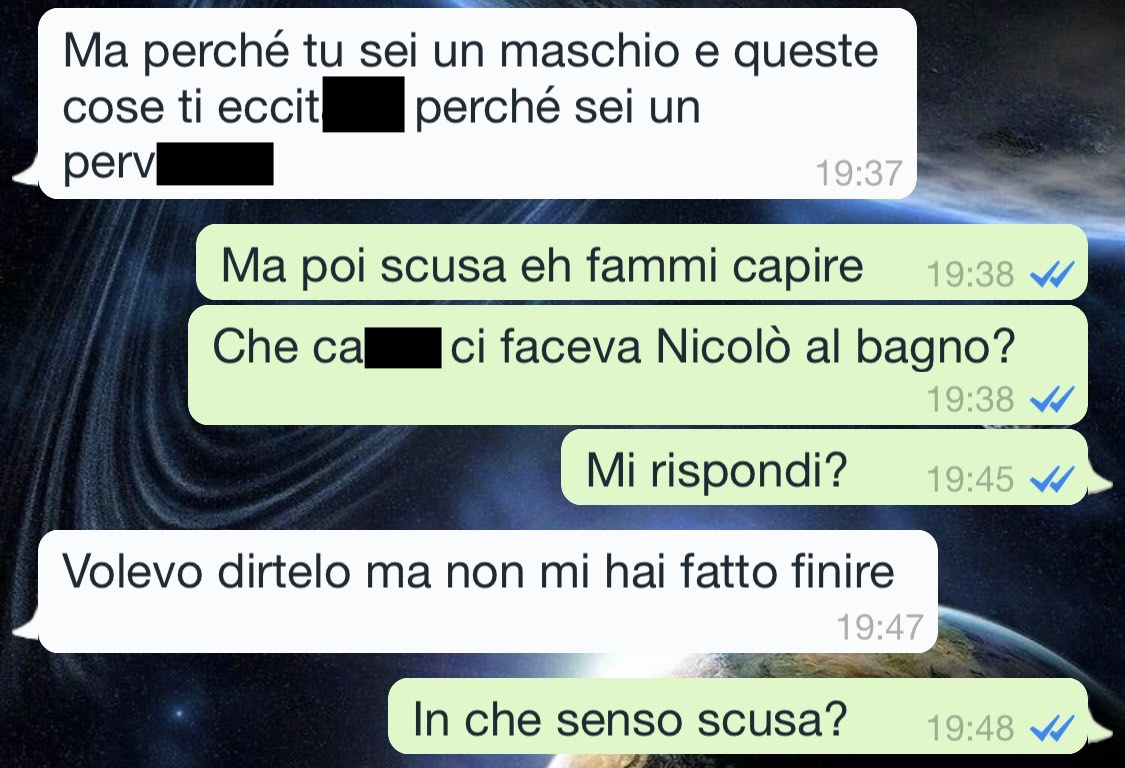Click the 19:37 timestamp in white bubble

pyautogui.click(x=859, y=173)
